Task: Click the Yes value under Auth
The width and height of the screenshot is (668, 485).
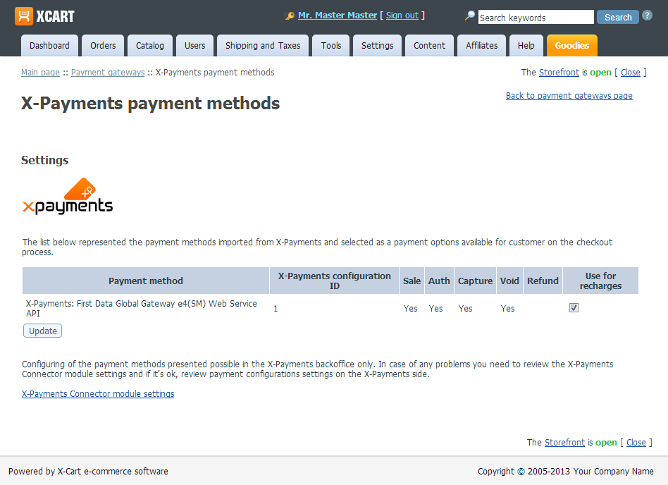Action: tap(436, 309)
